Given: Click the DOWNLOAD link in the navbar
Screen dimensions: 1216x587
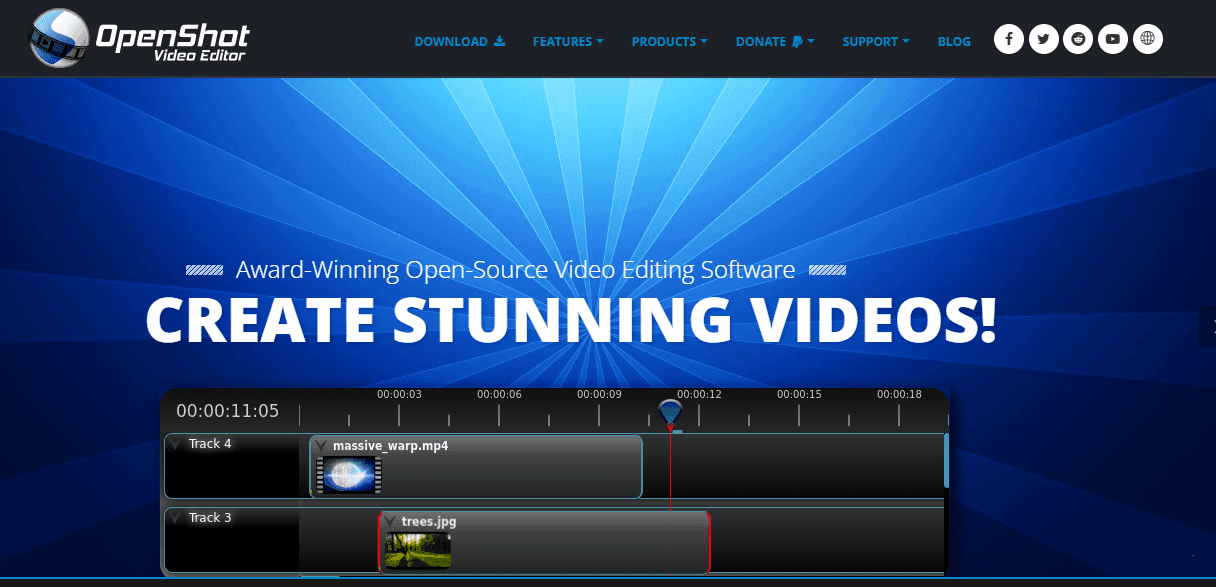Looking at the screenshot, I should pyautogui.click(x=452, y=41).
